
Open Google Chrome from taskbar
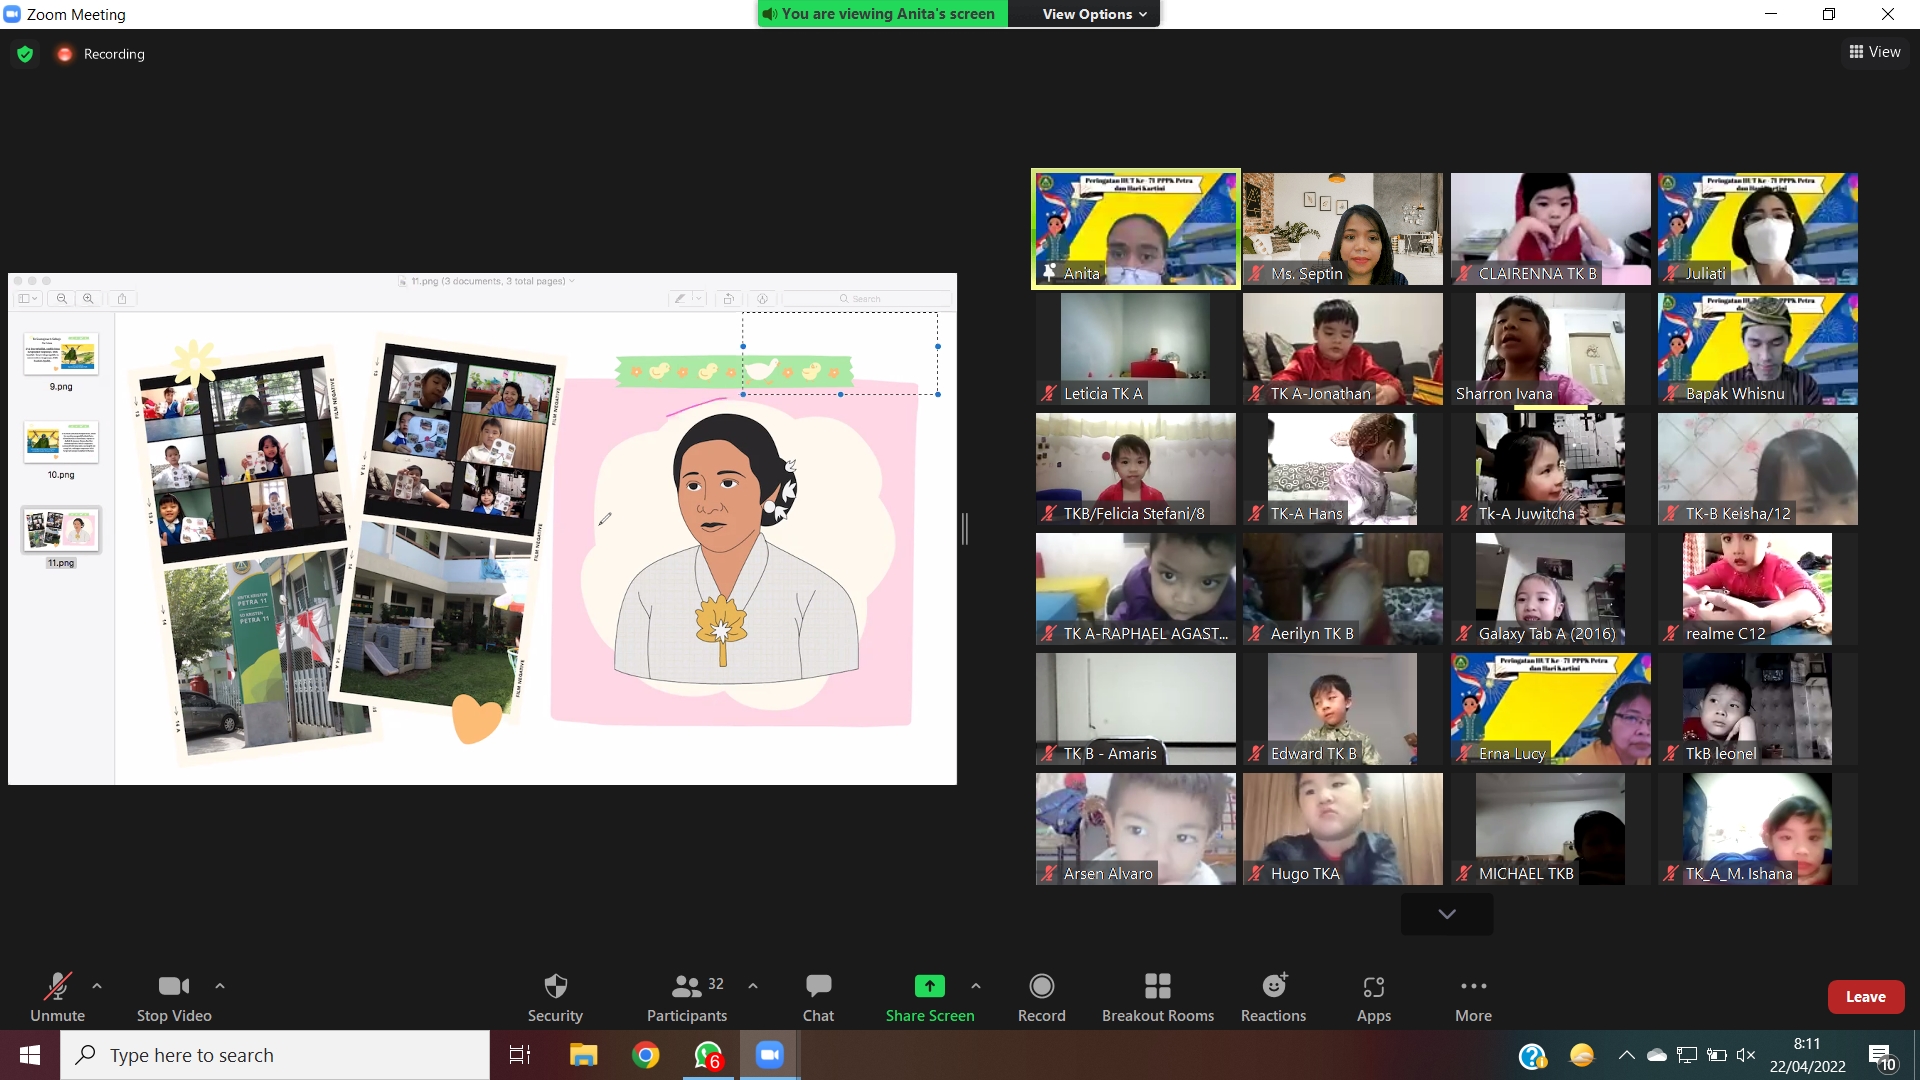pyautogui.click(x=646, y=1055)
